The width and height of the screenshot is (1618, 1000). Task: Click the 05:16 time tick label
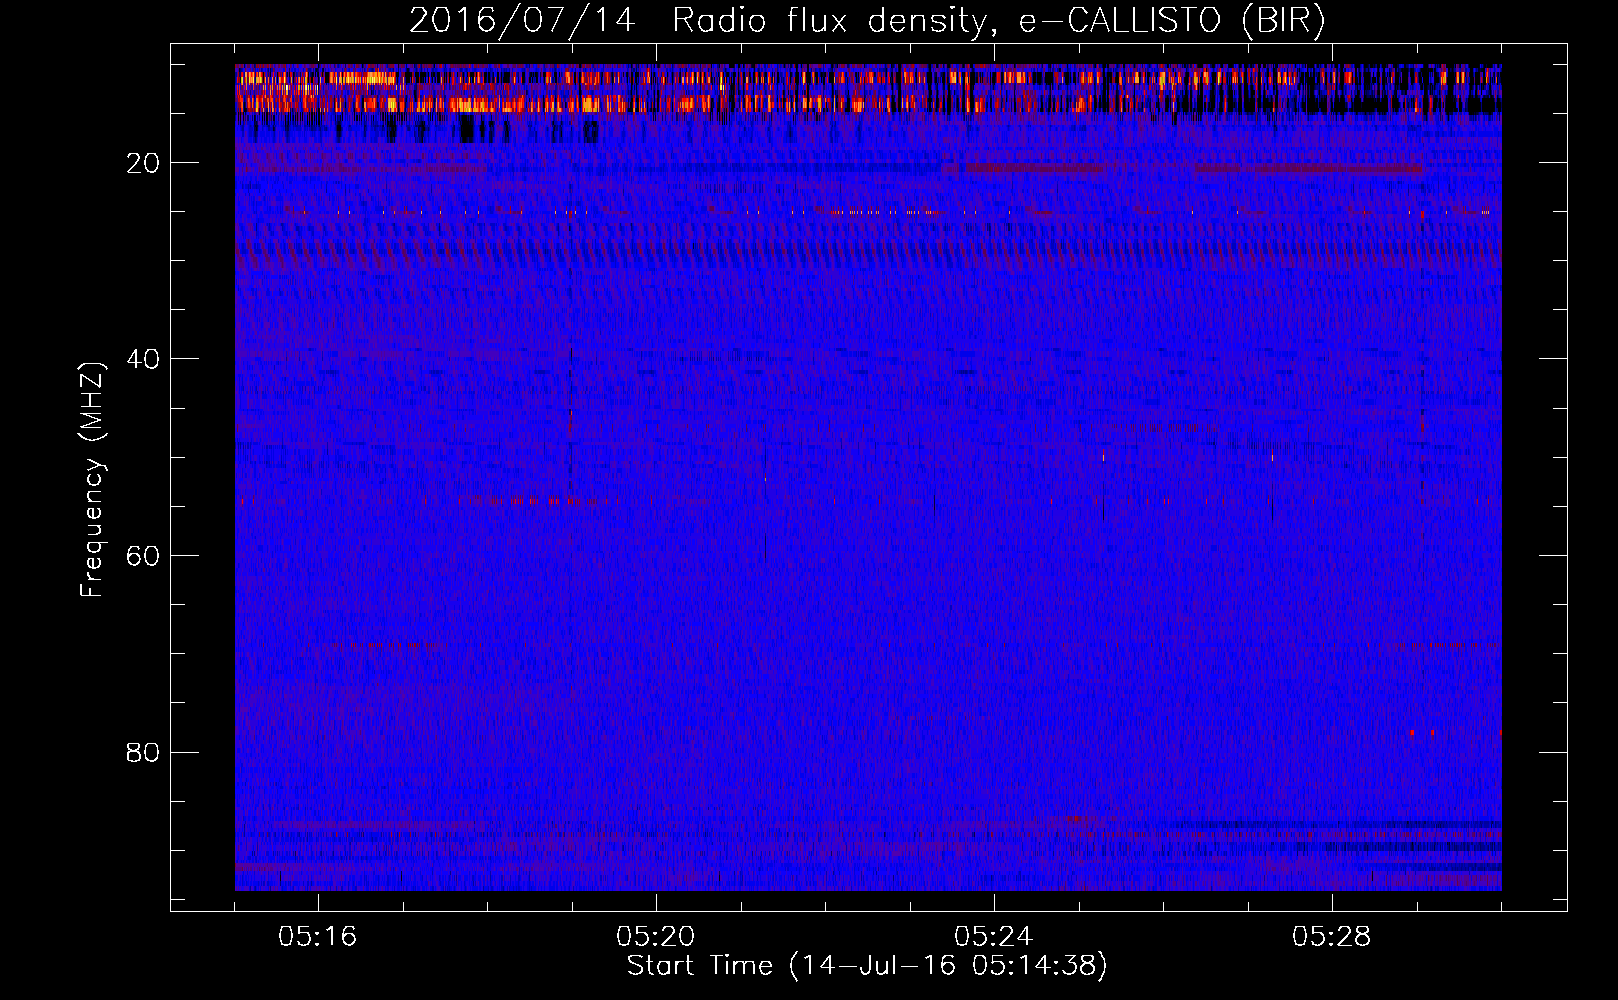point(318,937)
